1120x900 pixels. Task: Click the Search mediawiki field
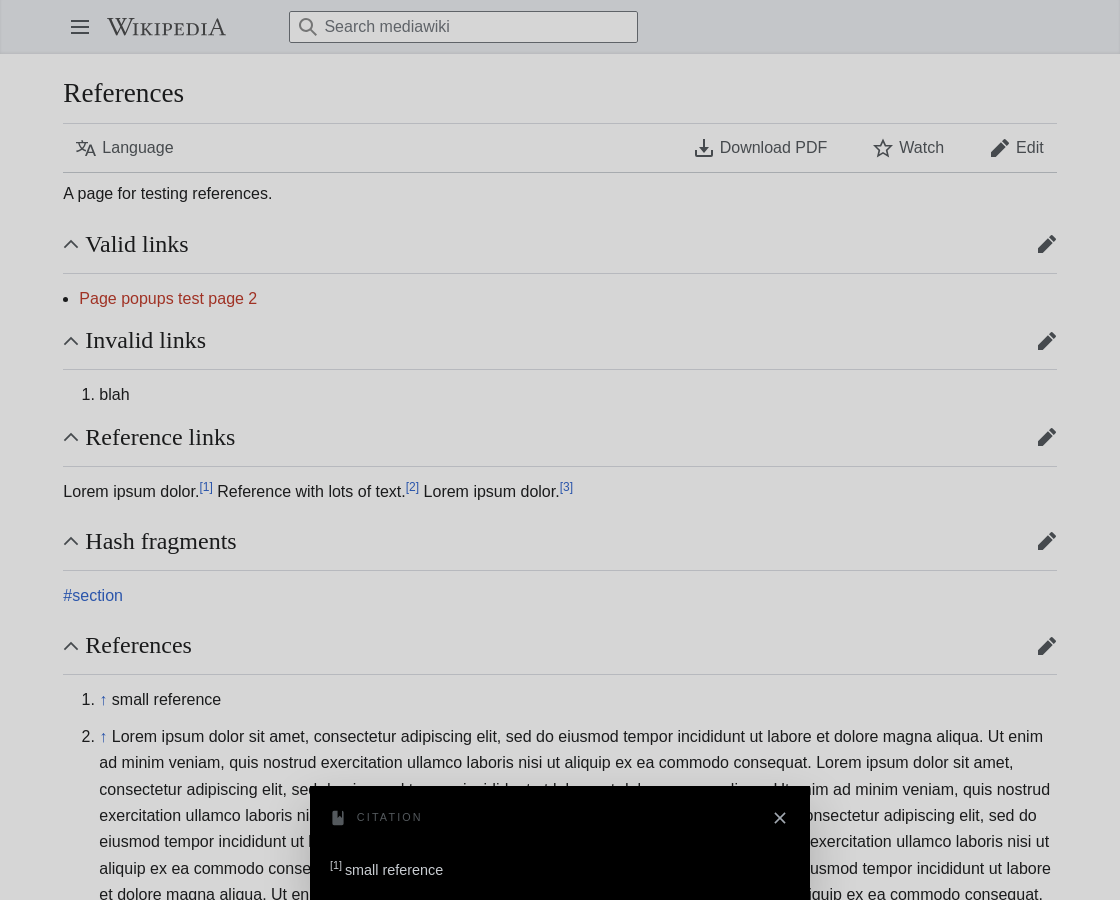click(463, 27)
